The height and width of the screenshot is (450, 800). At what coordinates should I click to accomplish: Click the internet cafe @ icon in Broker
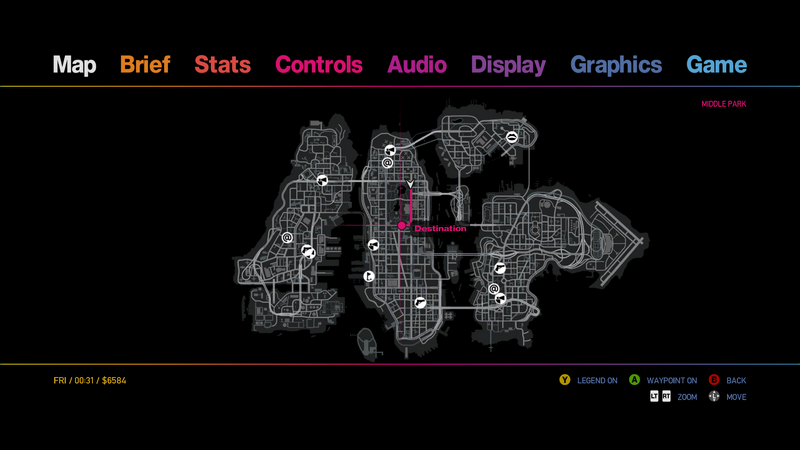[494, 289]
